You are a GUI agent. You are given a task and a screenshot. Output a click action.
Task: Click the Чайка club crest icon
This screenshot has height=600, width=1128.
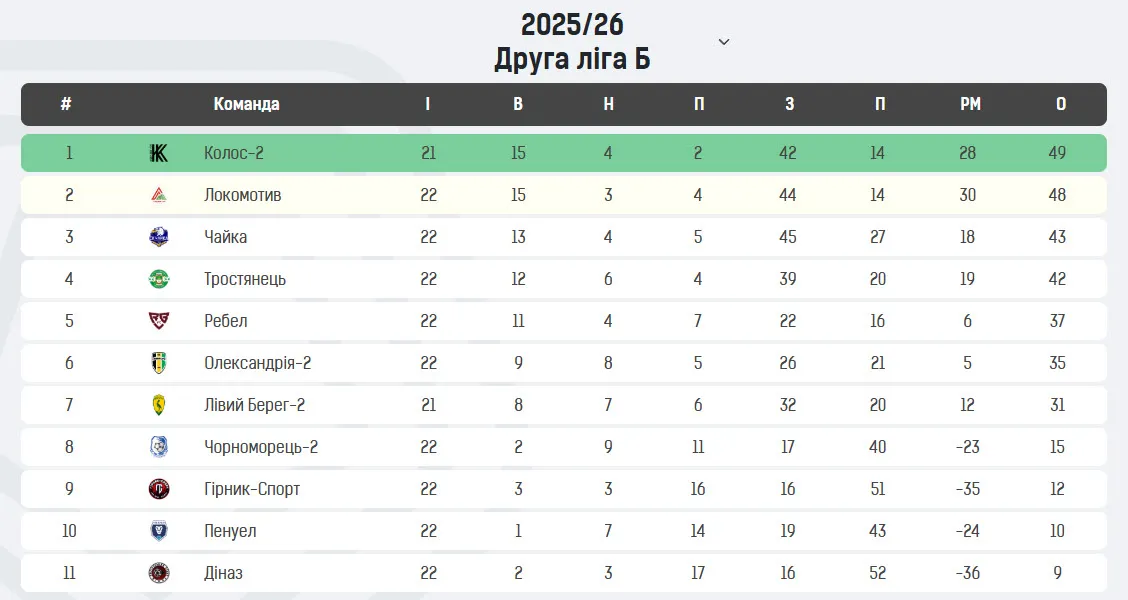[158, 237]
